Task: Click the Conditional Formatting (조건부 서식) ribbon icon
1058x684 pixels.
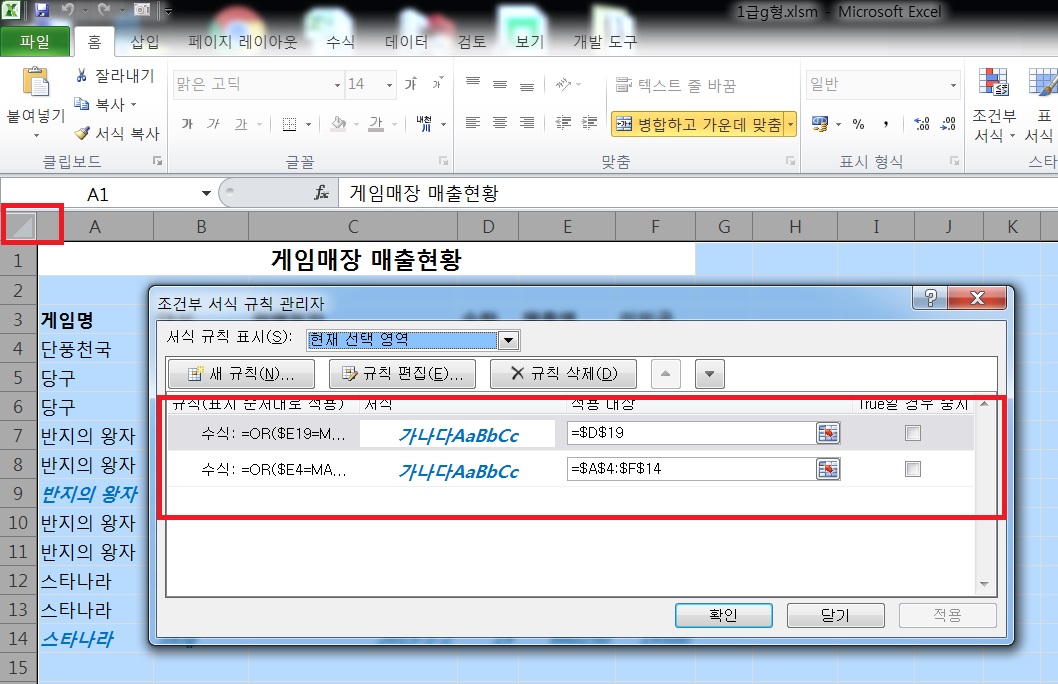Action: [x=993, y=84]
